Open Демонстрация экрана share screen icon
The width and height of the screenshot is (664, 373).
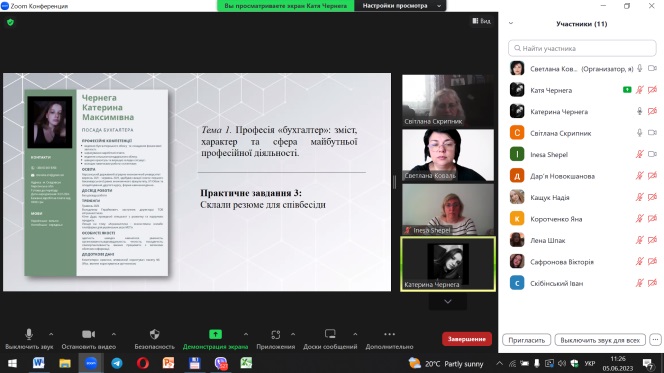tap(215, 334)
